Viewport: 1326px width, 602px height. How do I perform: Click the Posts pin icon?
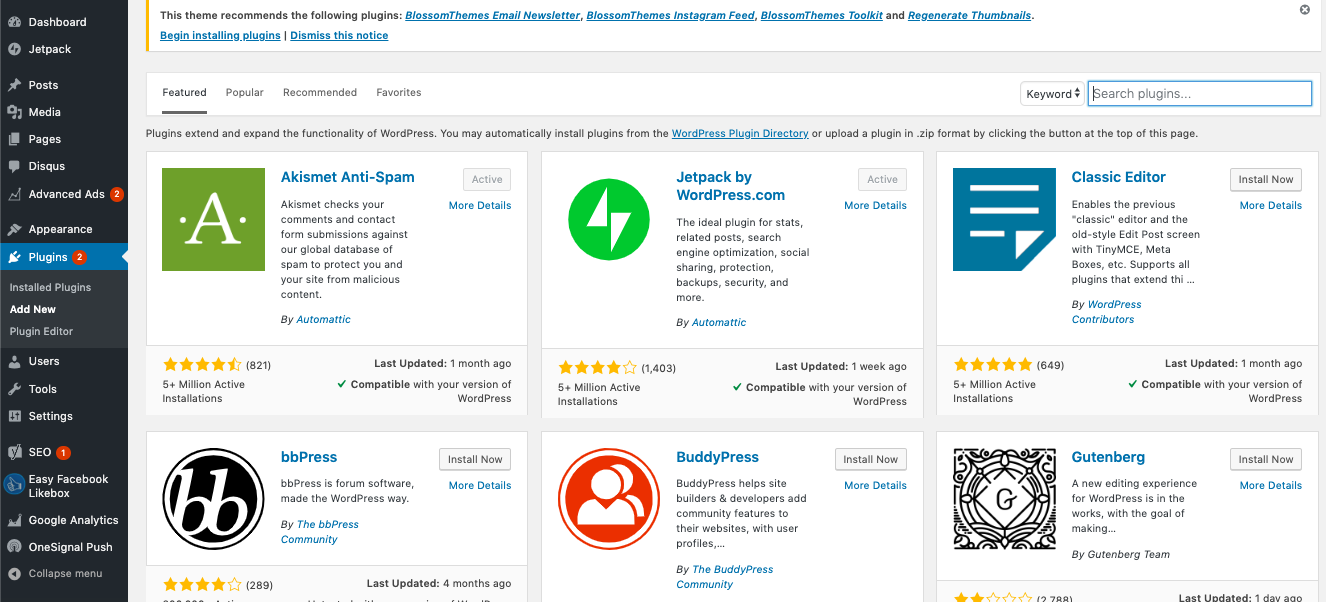coord(14,85)
